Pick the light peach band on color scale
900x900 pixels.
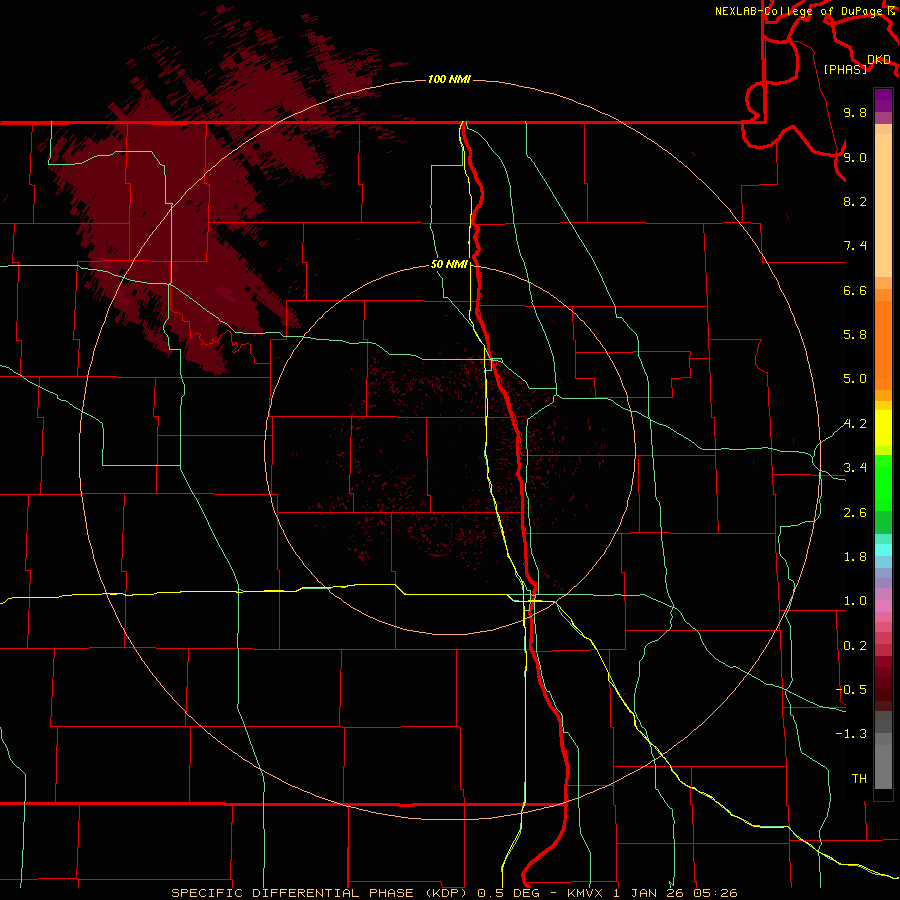883,205
